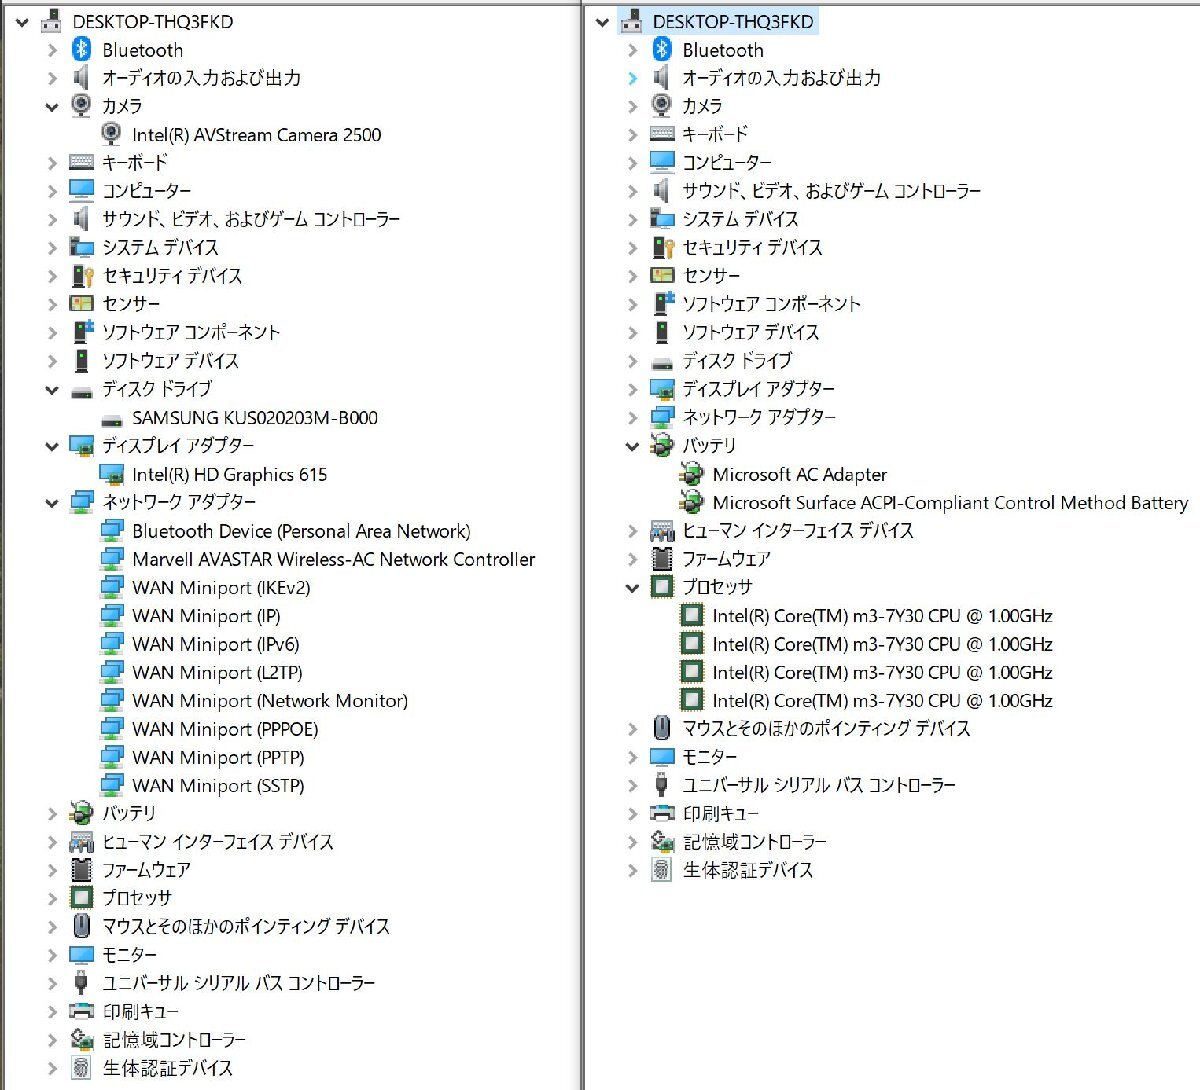This screenshot has height=1090, width=1200.
Task: Click the Marvell AVASTAR Wireless-AC controller icon
Action: [112, 559]
